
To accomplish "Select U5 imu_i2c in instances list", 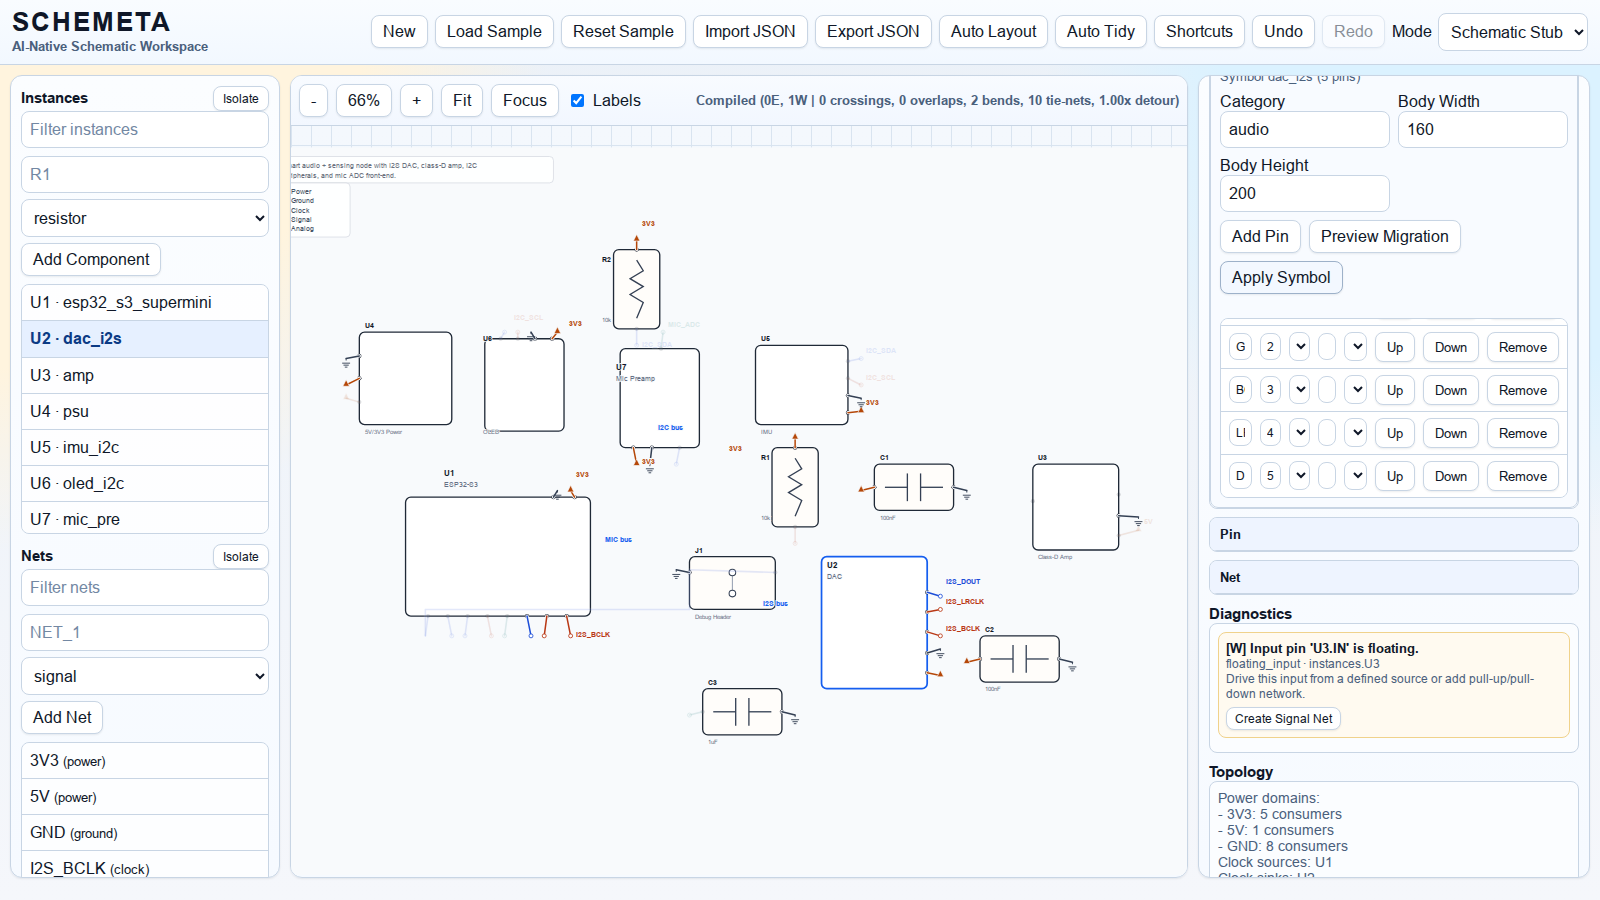I will click(145, 447).
